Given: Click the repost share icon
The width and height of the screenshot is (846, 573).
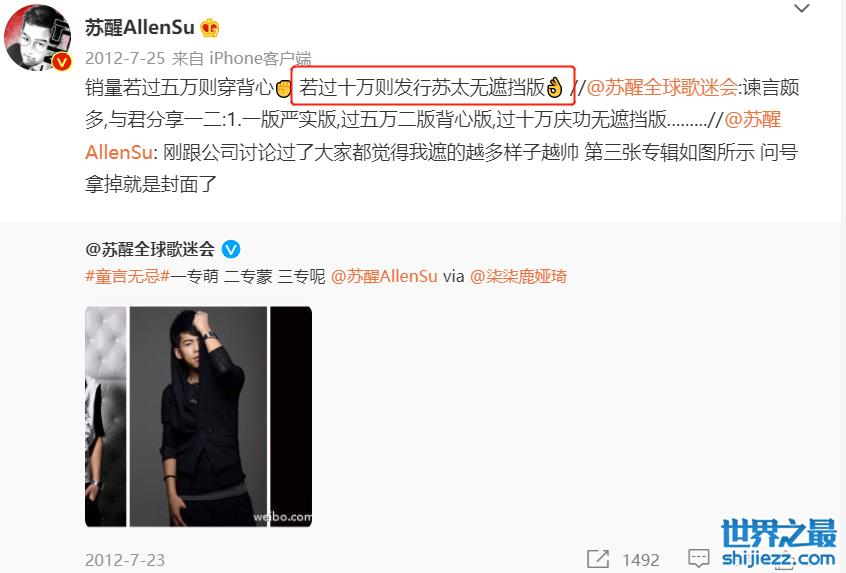Looking at the screenshot, I should click(598, 559).
